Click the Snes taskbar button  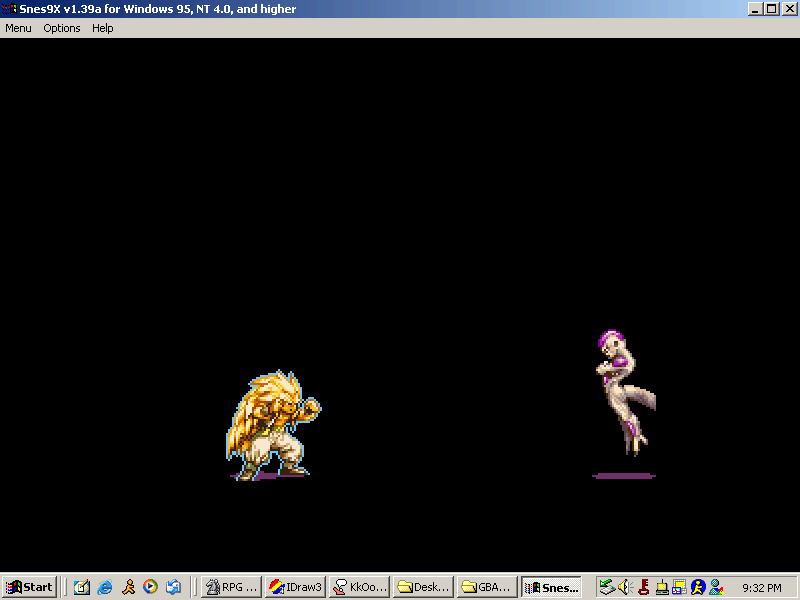pyautogui.click(x=552, y=587)
